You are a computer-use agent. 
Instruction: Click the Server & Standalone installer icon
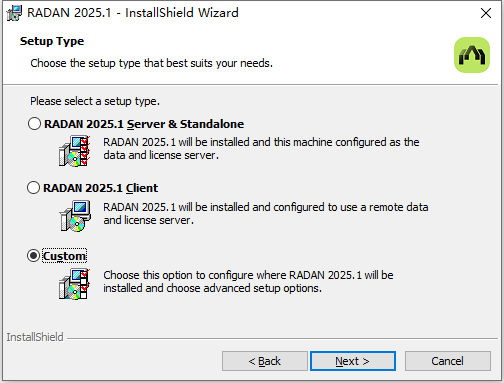click(75, 151)
